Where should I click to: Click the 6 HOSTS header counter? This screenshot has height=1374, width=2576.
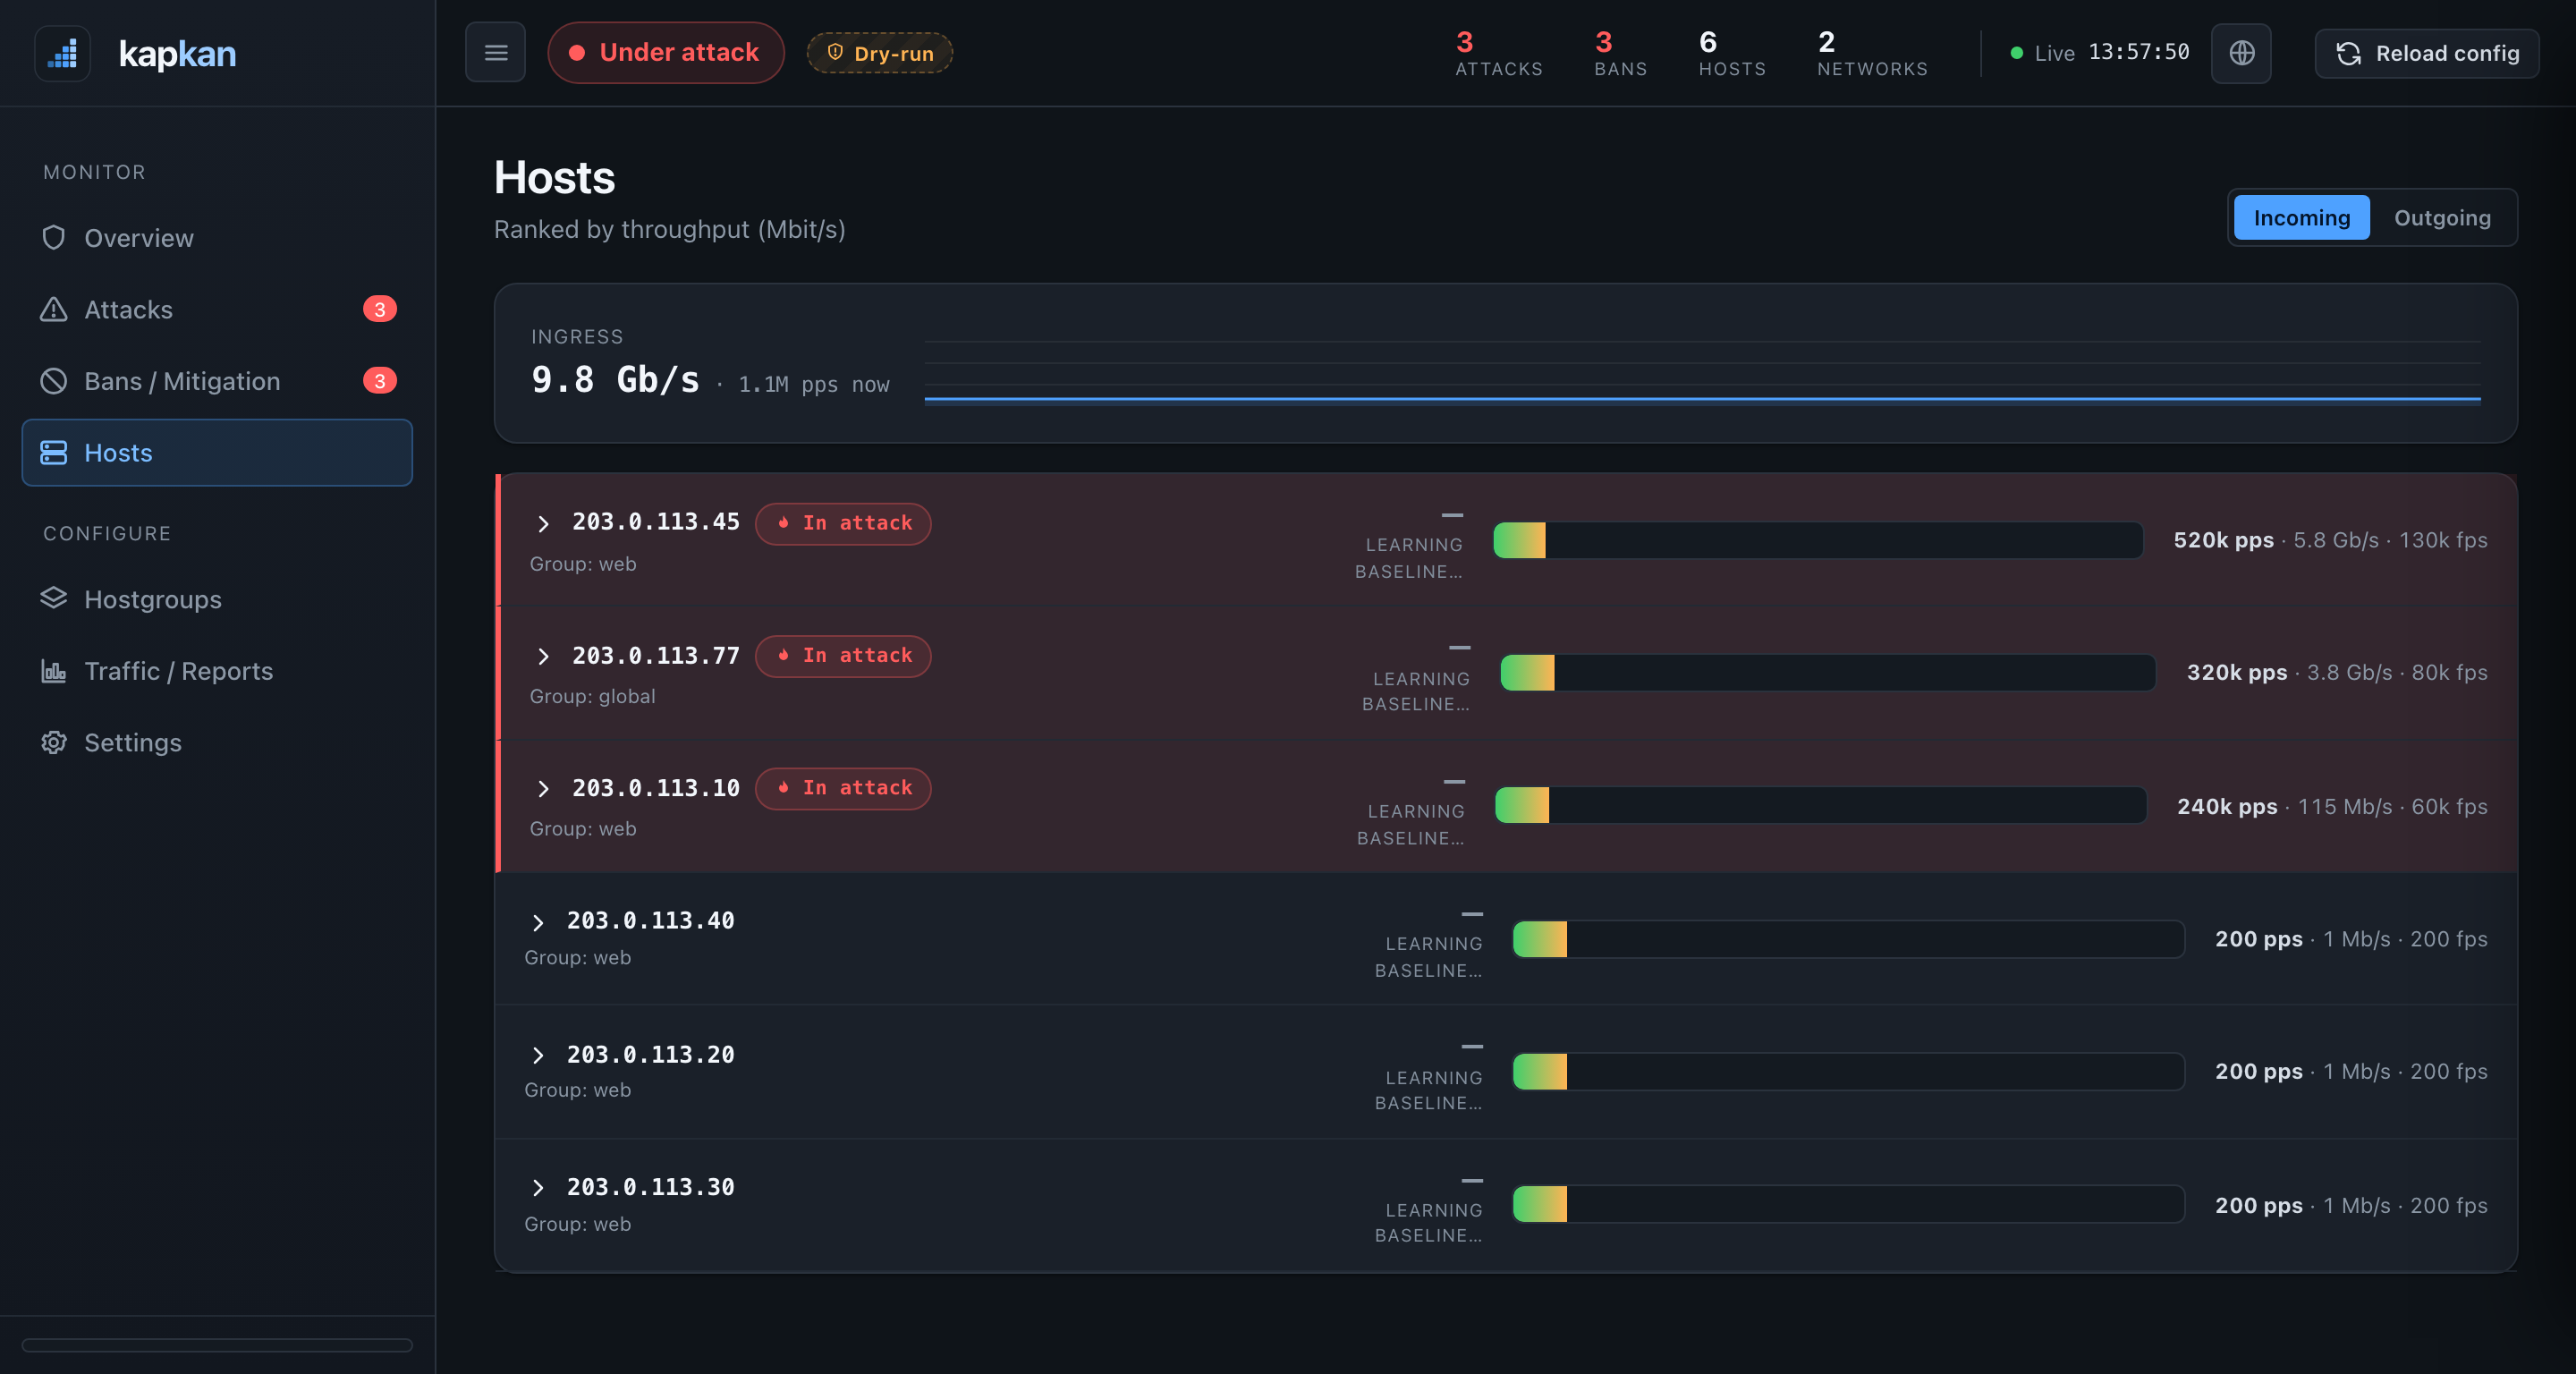tap(1732, 53)
